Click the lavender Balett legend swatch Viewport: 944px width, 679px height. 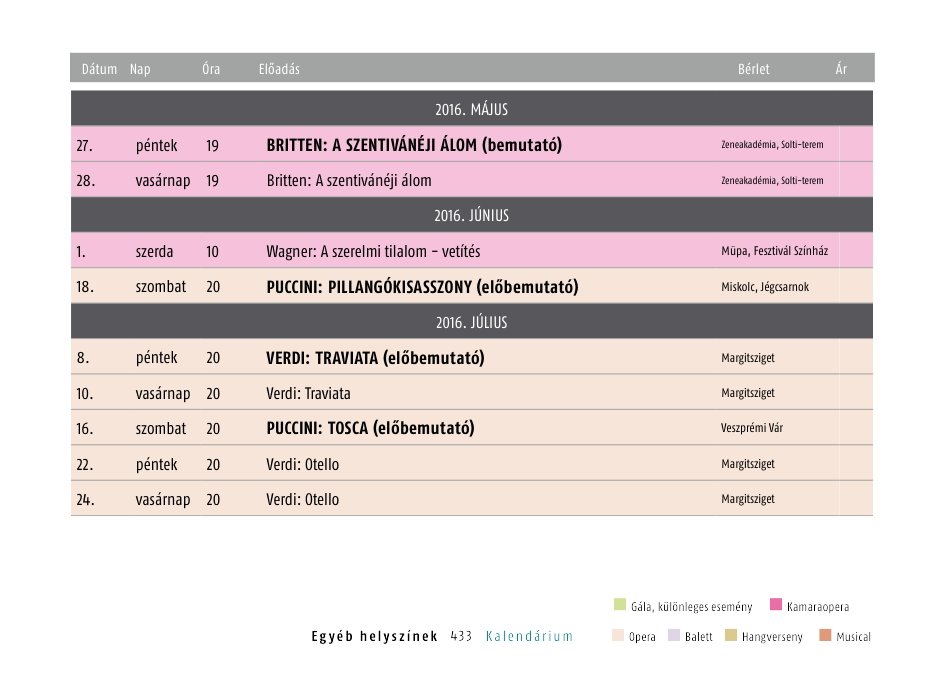point(673,636)
